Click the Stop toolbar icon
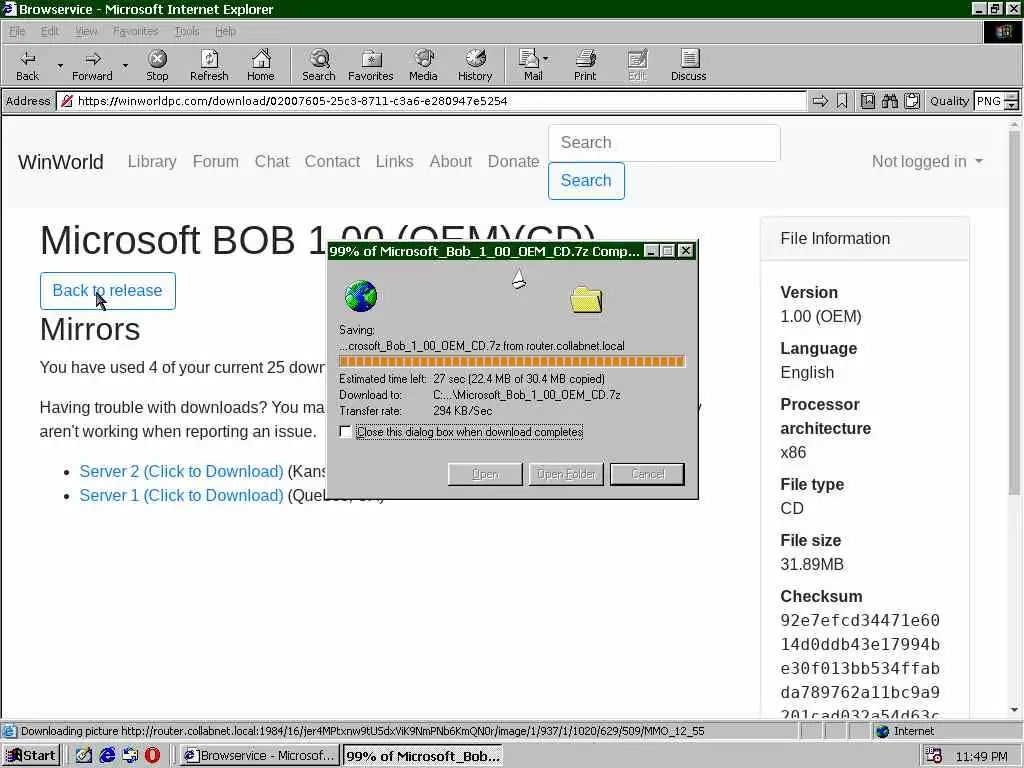 [x=157, y=59]
